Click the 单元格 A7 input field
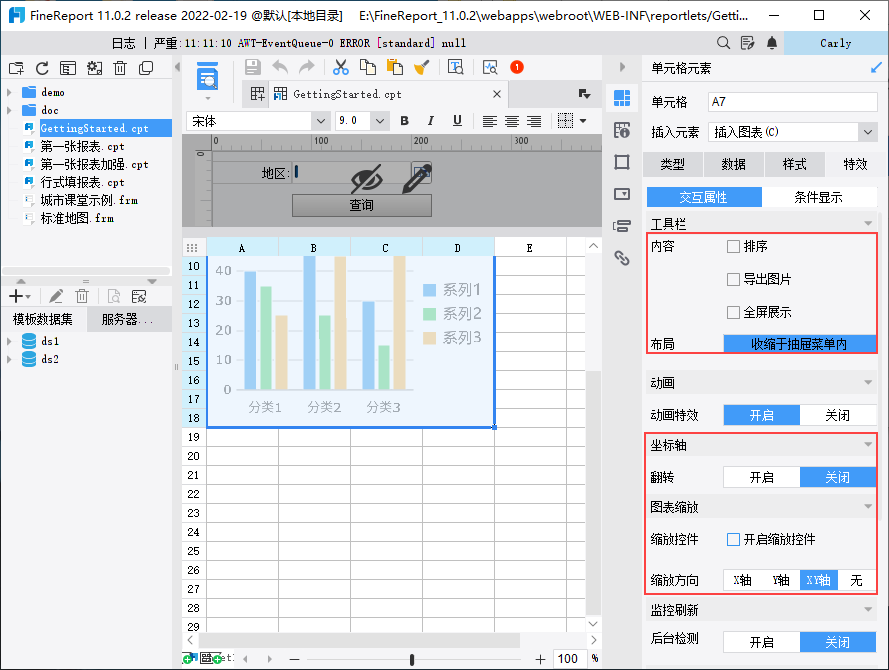 [x=793, y=102]
